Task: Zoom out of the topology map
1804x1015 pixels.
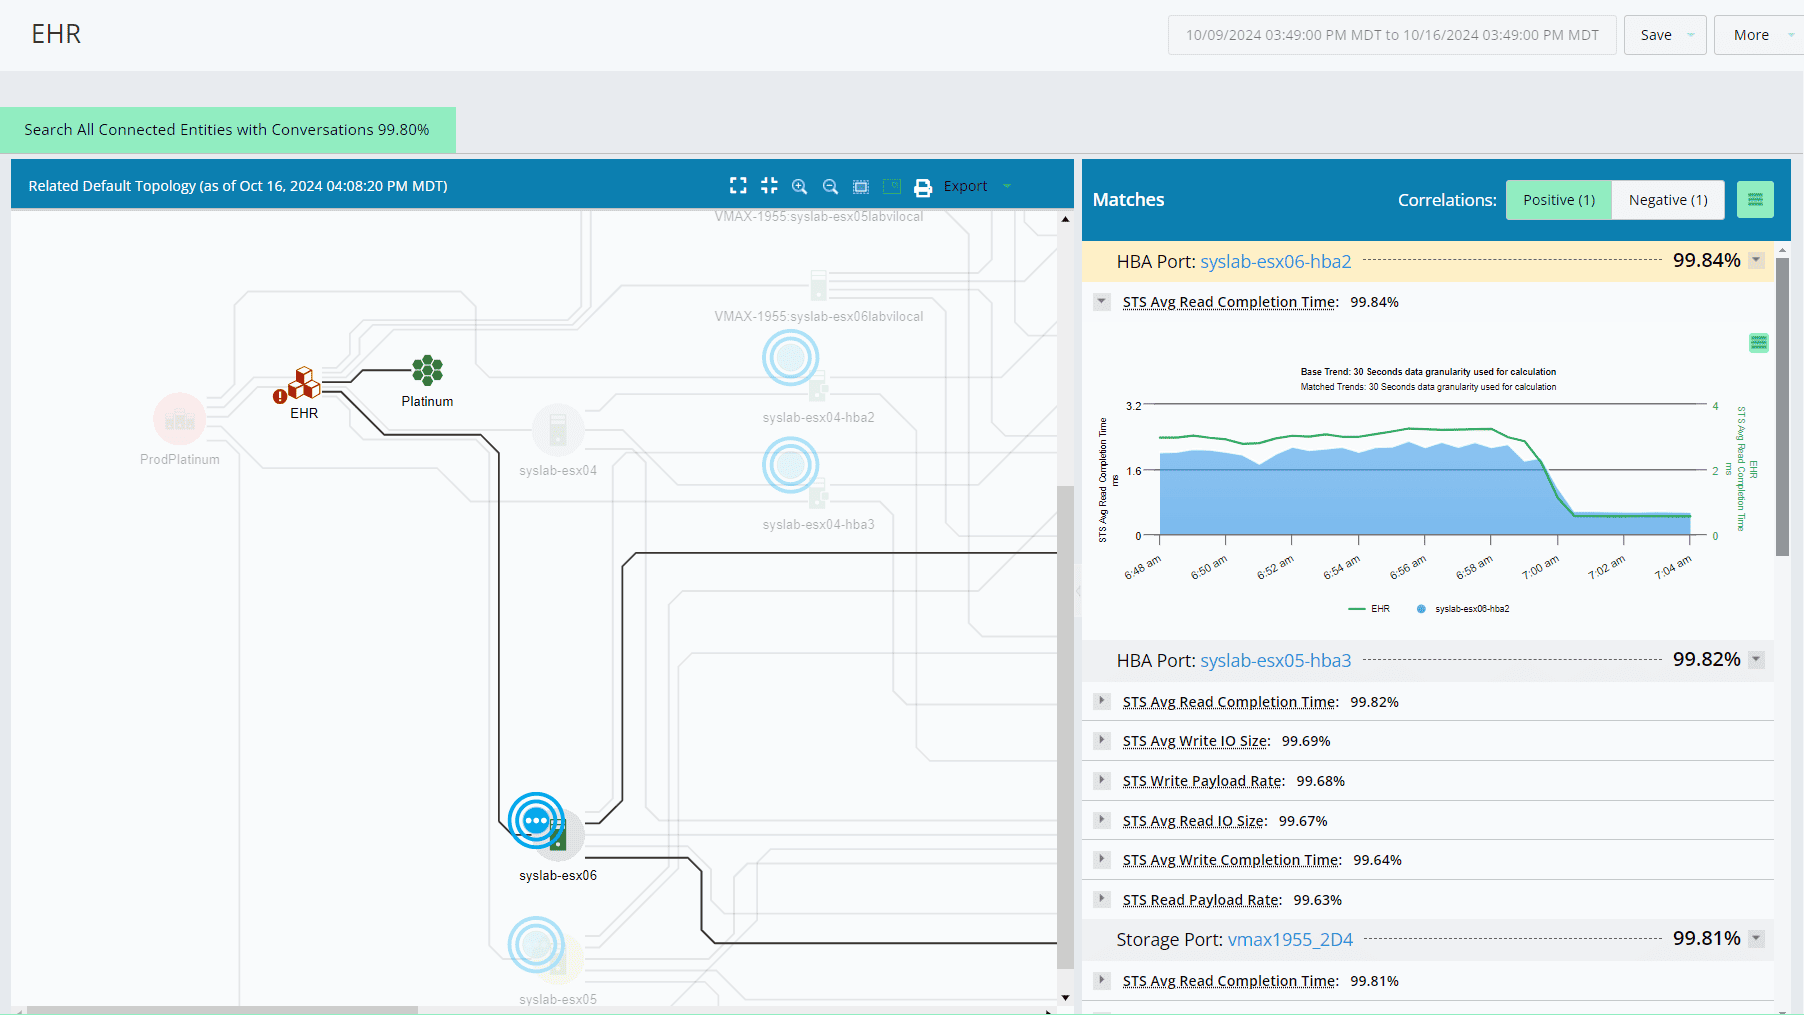Action: point(830,186)
